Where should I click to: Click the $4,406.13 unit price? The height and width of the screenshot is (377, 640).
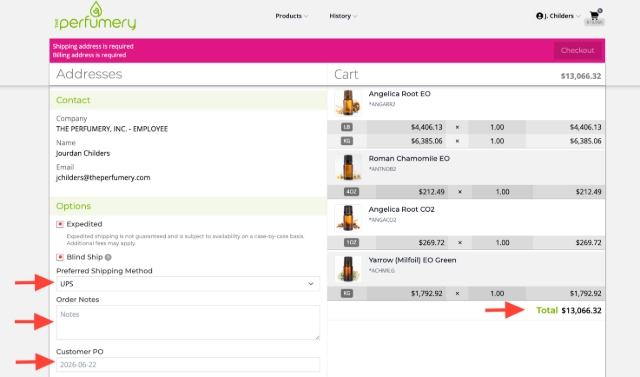tap(426, 127)
